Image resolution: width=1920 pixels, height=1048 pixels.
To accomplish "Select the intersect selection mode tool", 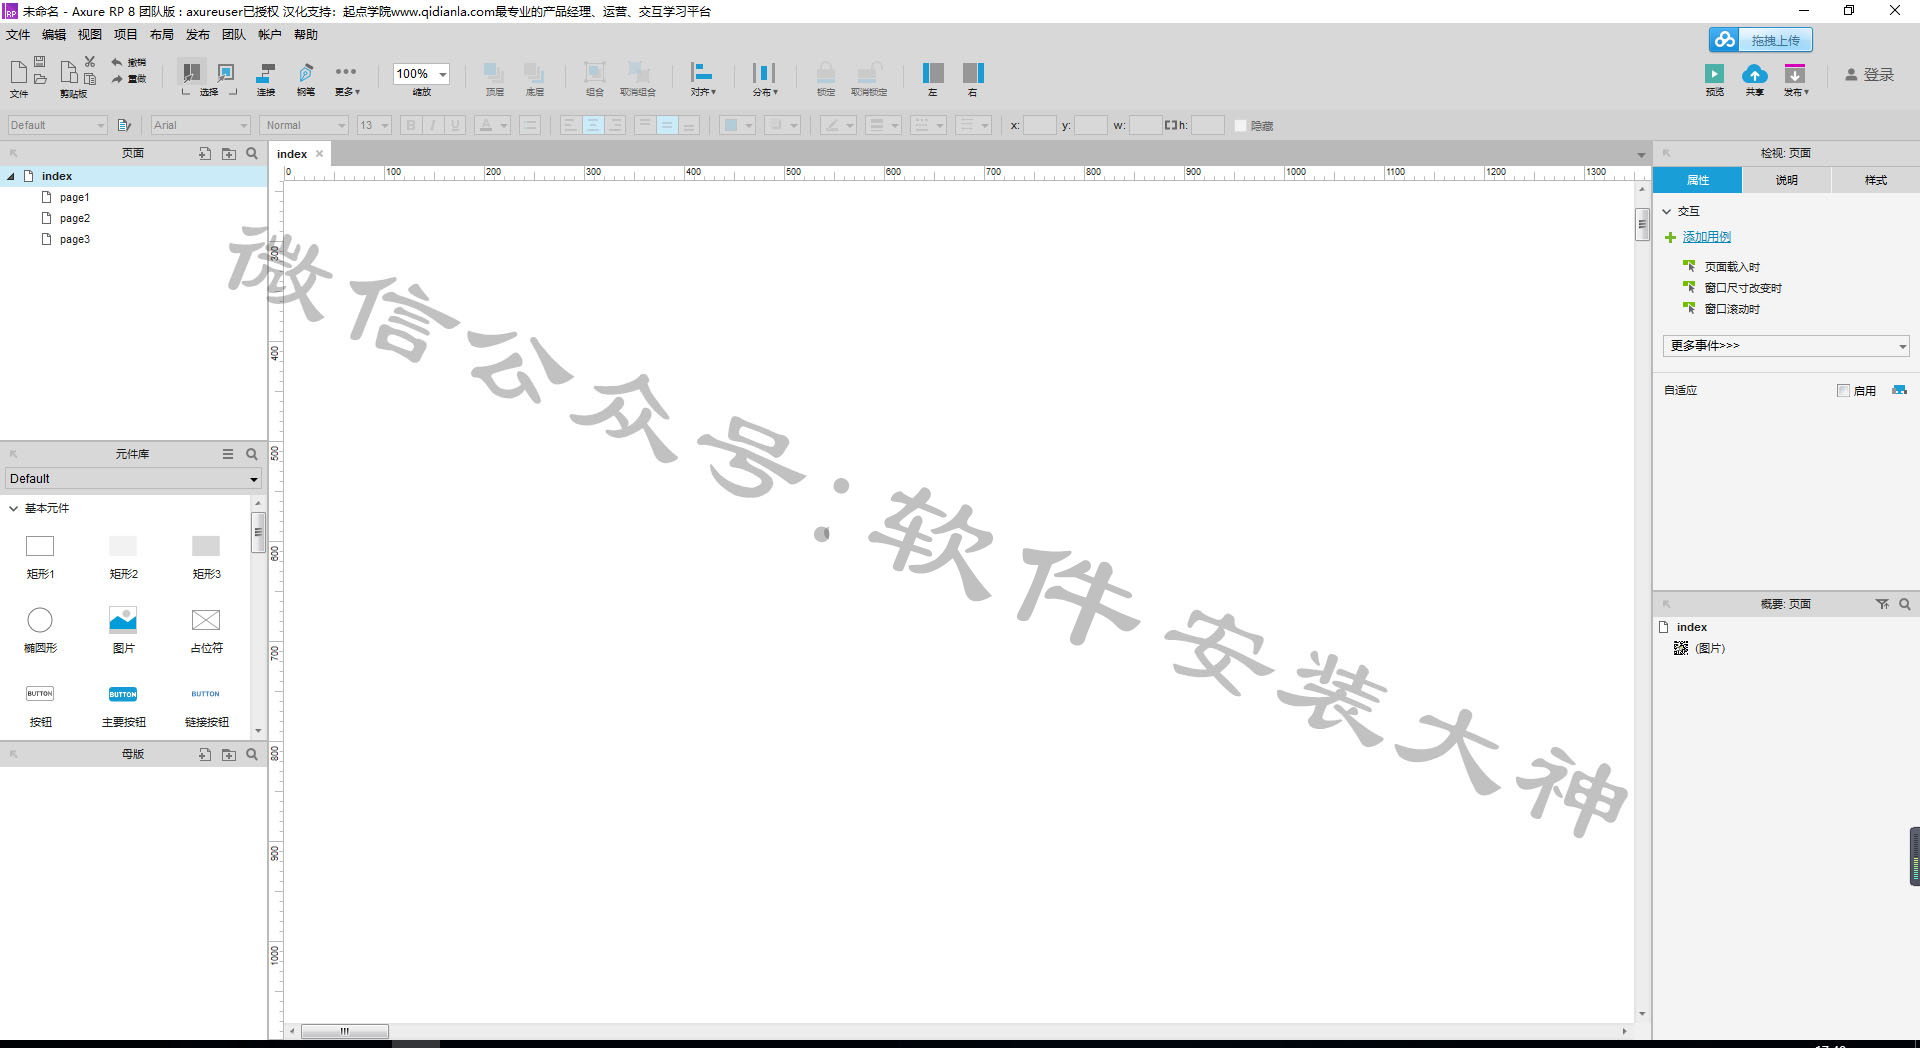I will pyautogui.click(x=190, y=72).
